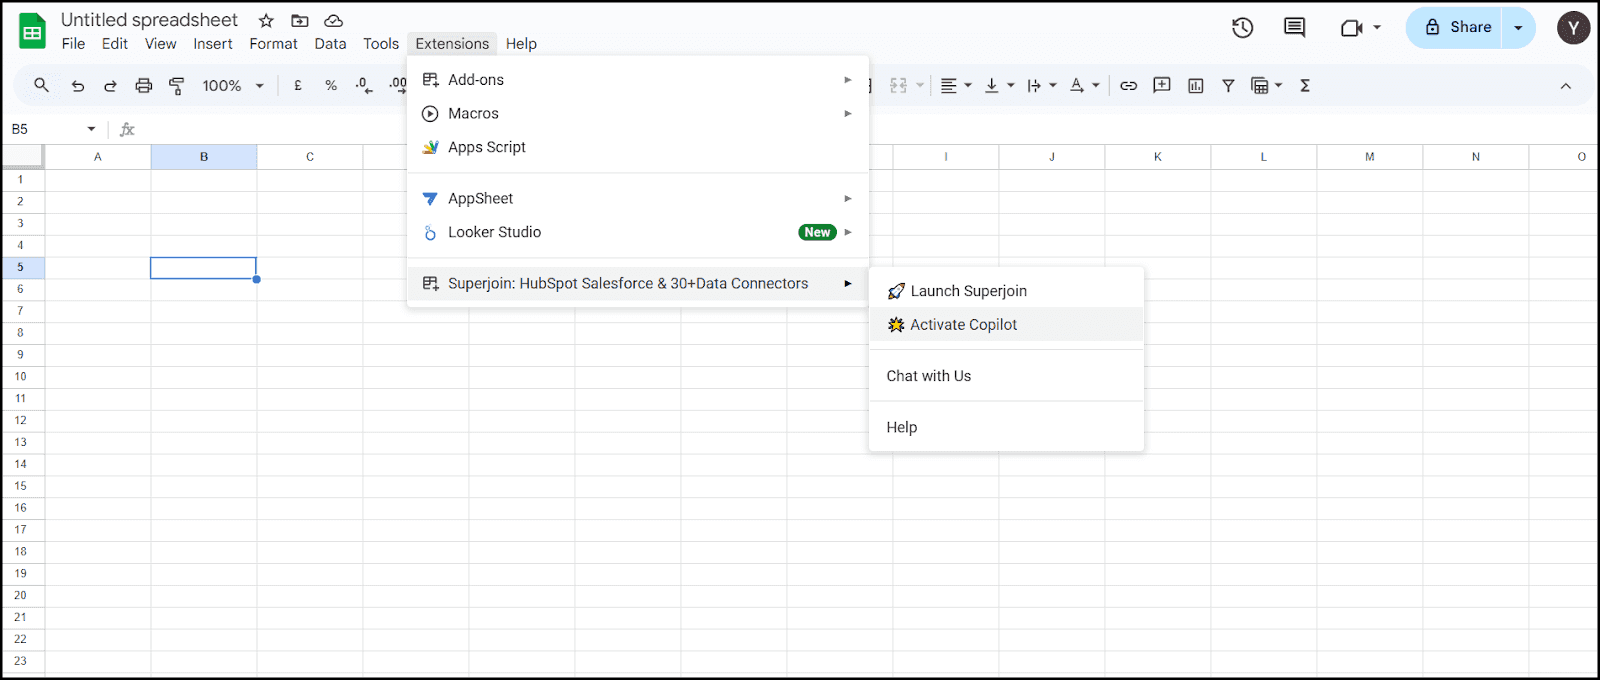
Task: Select column N header
Action: click(1476, 157)
